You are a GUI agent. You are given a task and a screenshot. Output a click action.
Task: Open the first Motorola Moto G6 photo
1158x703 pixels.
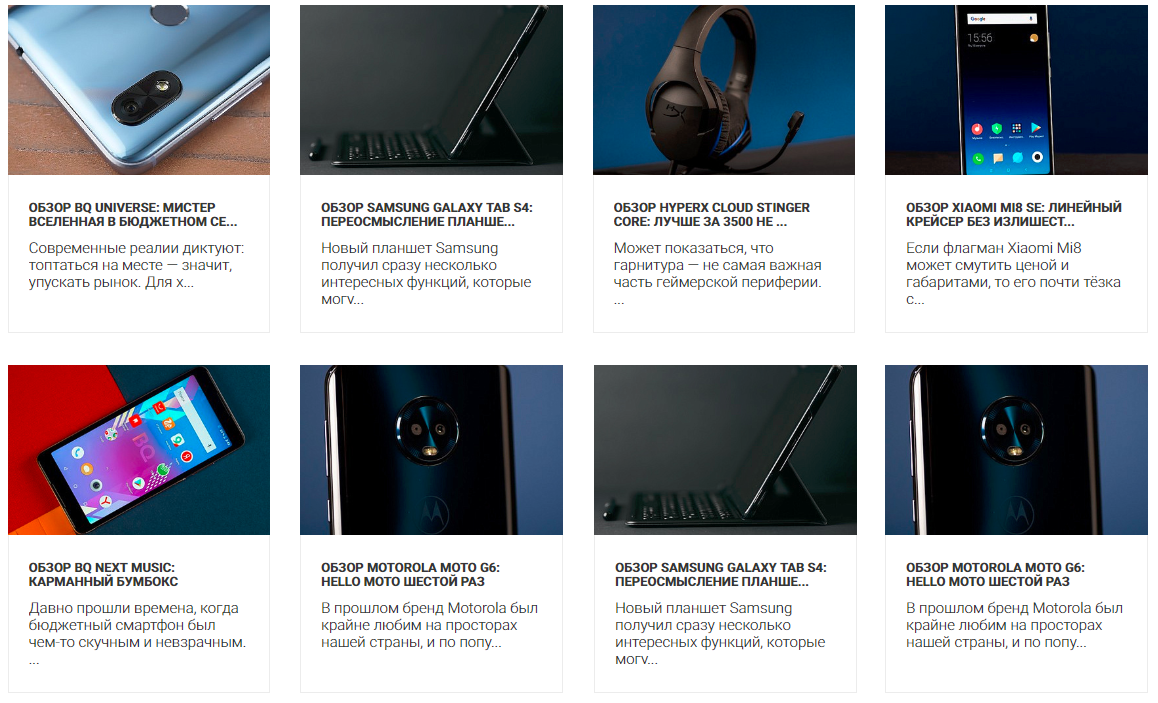pyautogui.click(x=431, y=450)
